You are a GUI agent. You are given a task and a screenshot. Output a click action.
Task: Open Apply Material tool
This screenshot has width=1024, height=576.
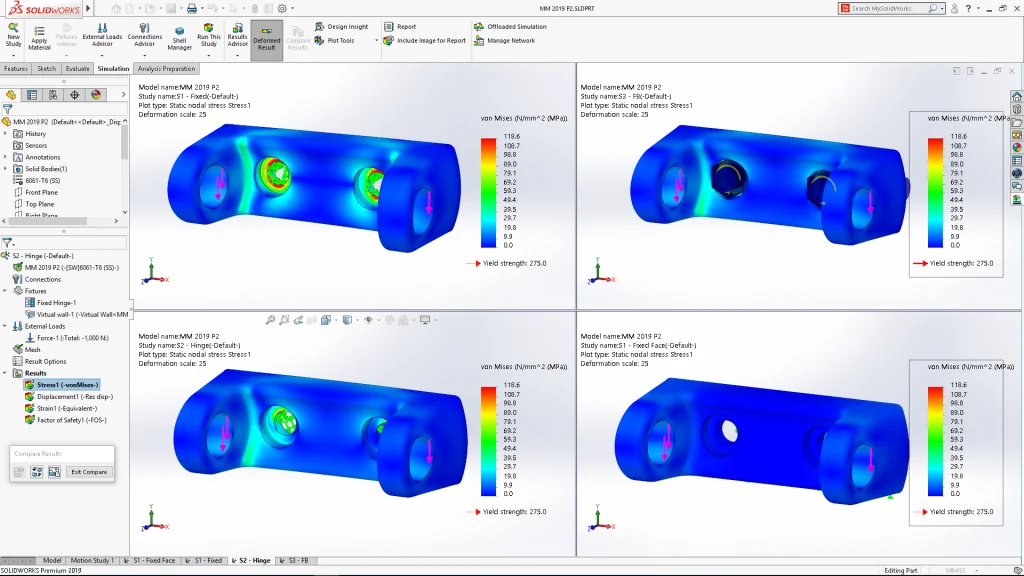pos(39,38)
